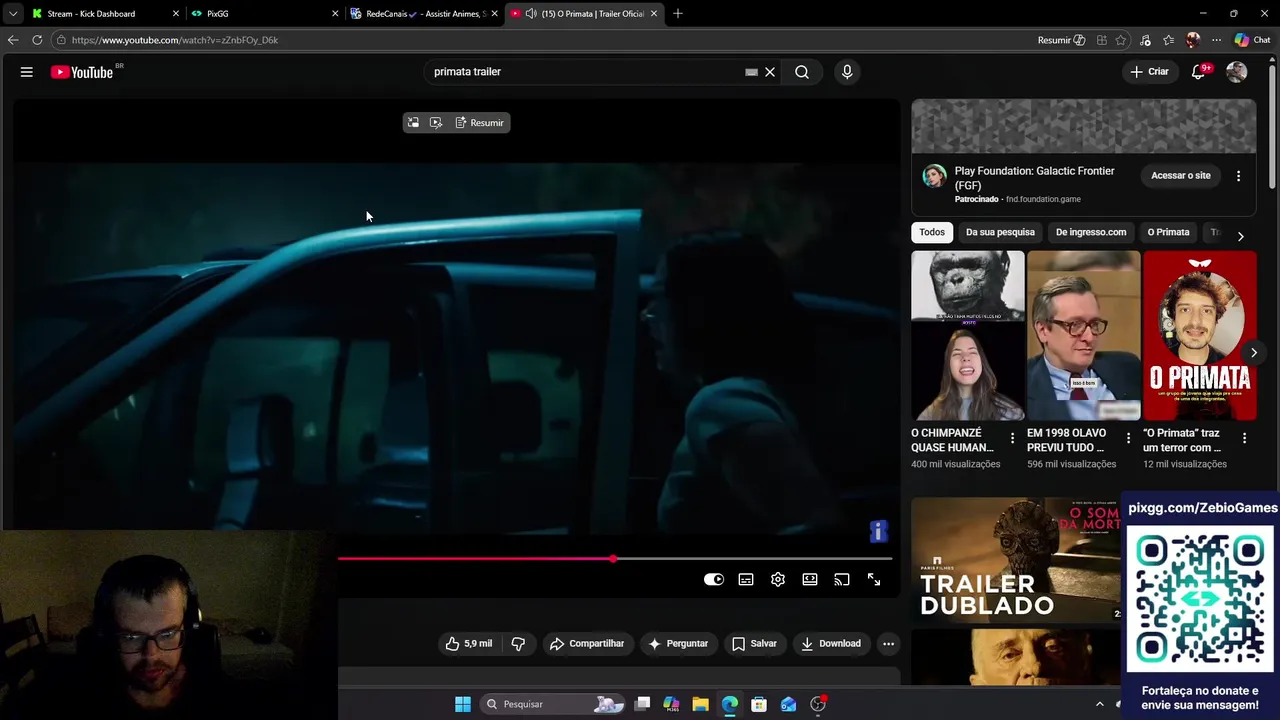Switch to theater mode
Screen dimensions: 1280x720
pos(810,580)
